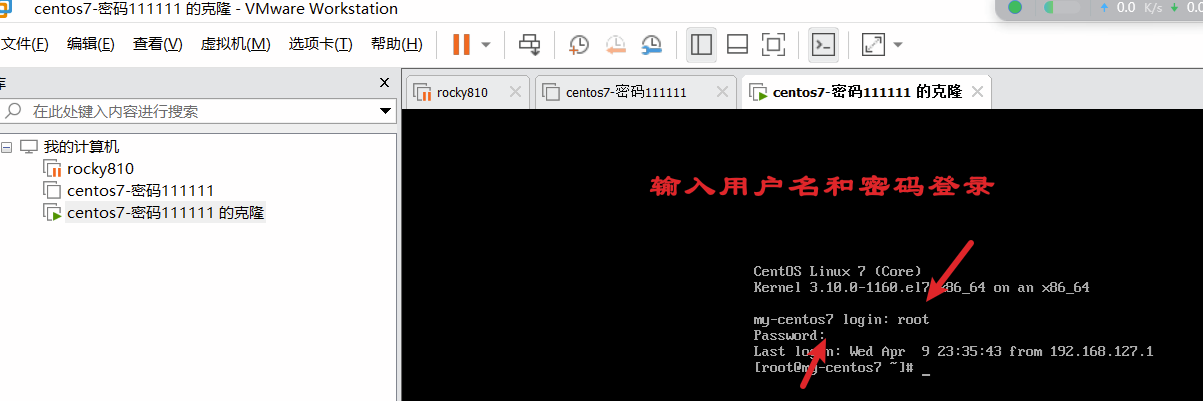Click the revert to snapshot icon
Viewport: 1203px width, 401px height.
(x=616, y=44)
